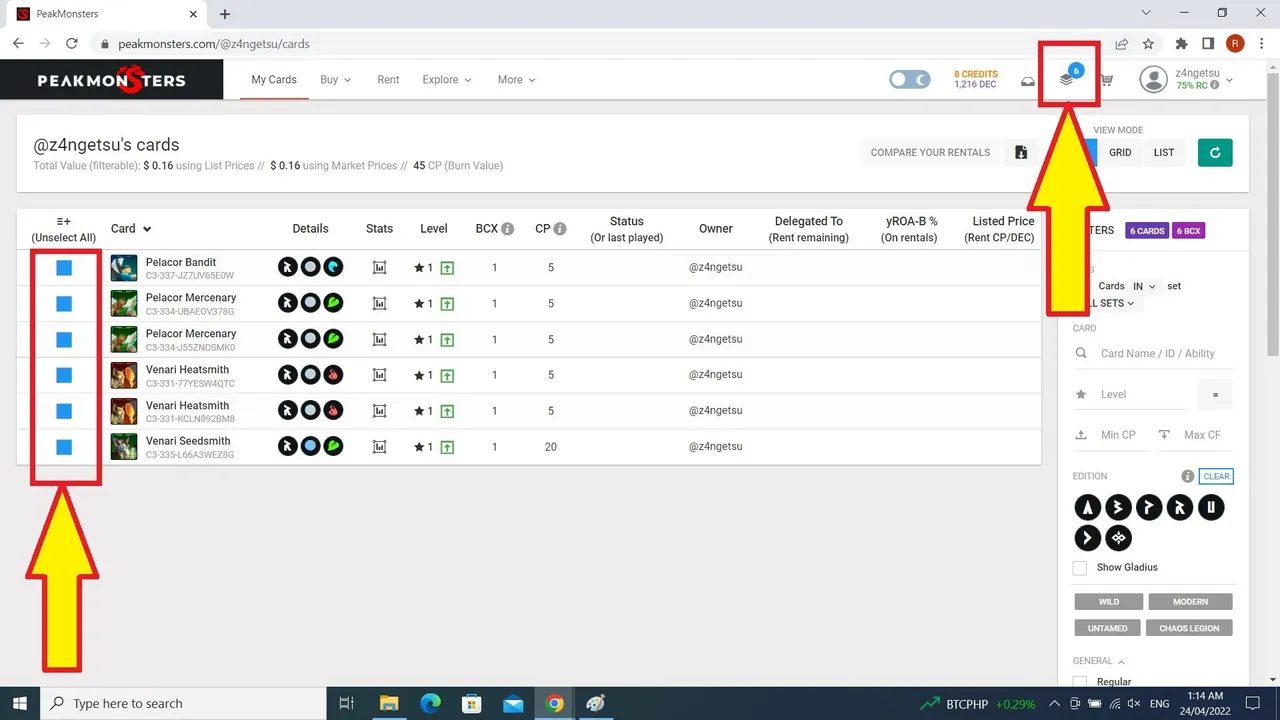Filter by Beta edition icon (B)
This screenshot has width=1280, height=720.
pyautogui.click(x=1118, y=508)
